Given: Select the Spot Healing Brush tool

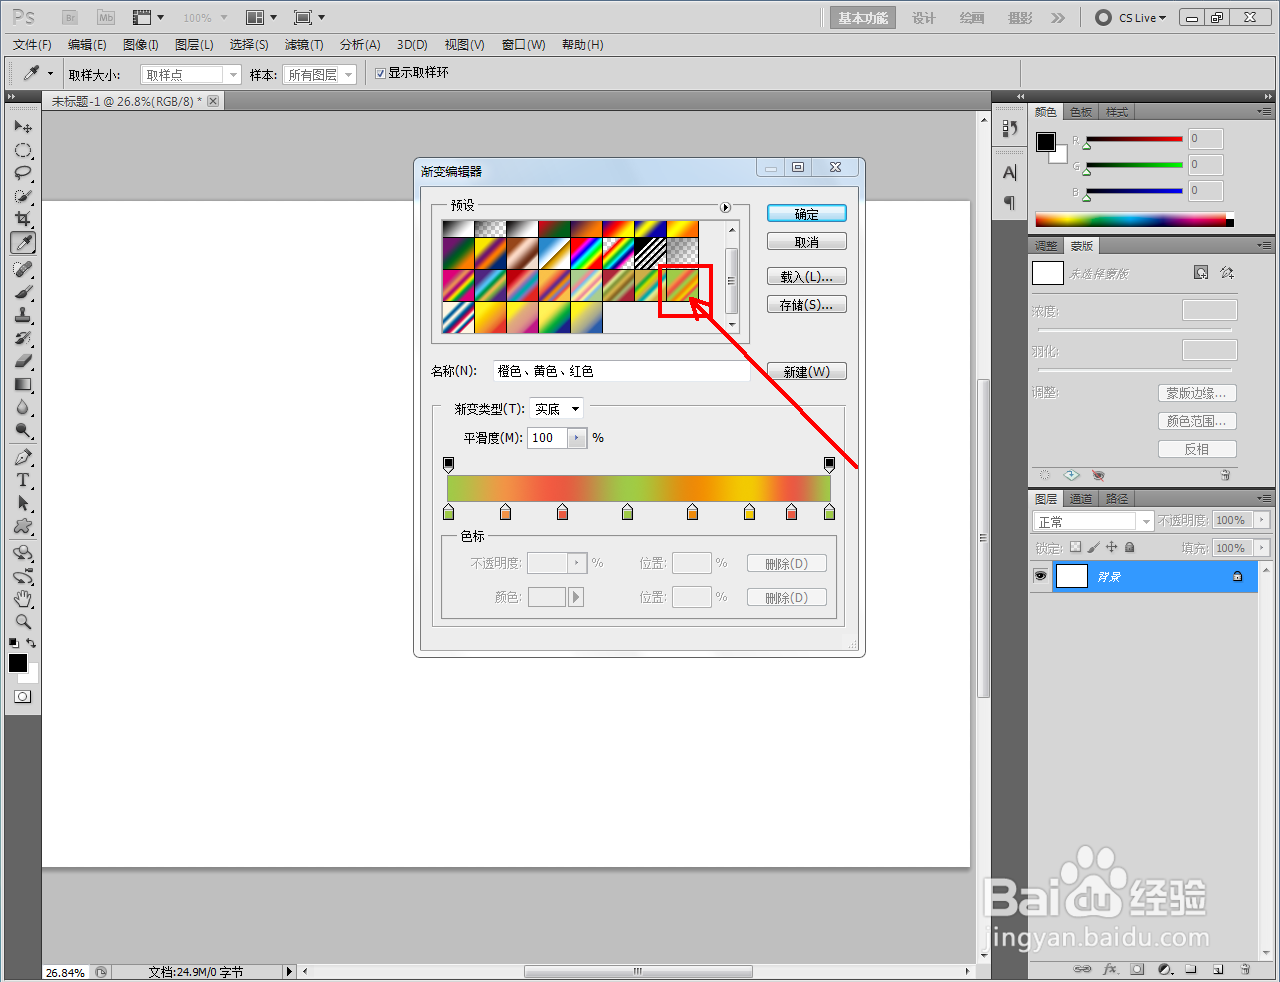Looking at the screenshot, I should pos(23,269).
